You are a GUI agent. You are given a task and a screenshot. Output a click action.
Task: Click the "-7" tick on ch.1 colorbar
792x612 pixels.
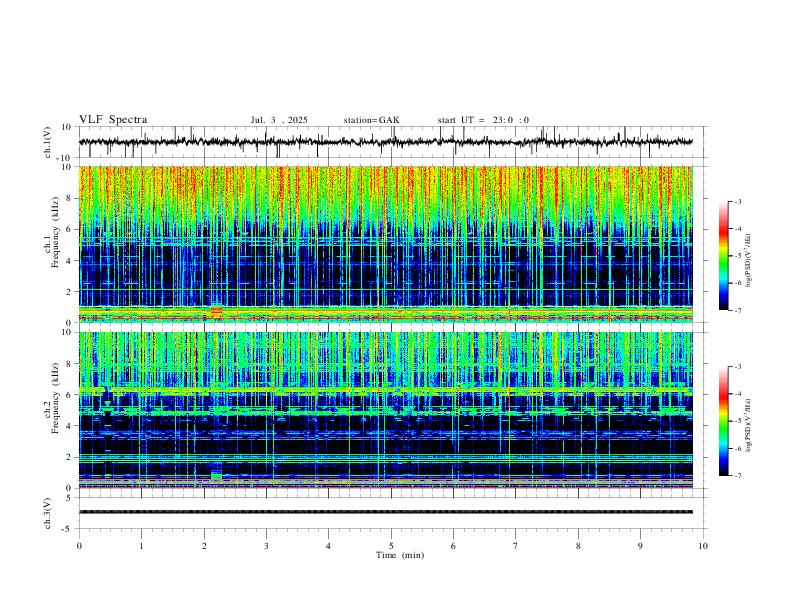737,310
